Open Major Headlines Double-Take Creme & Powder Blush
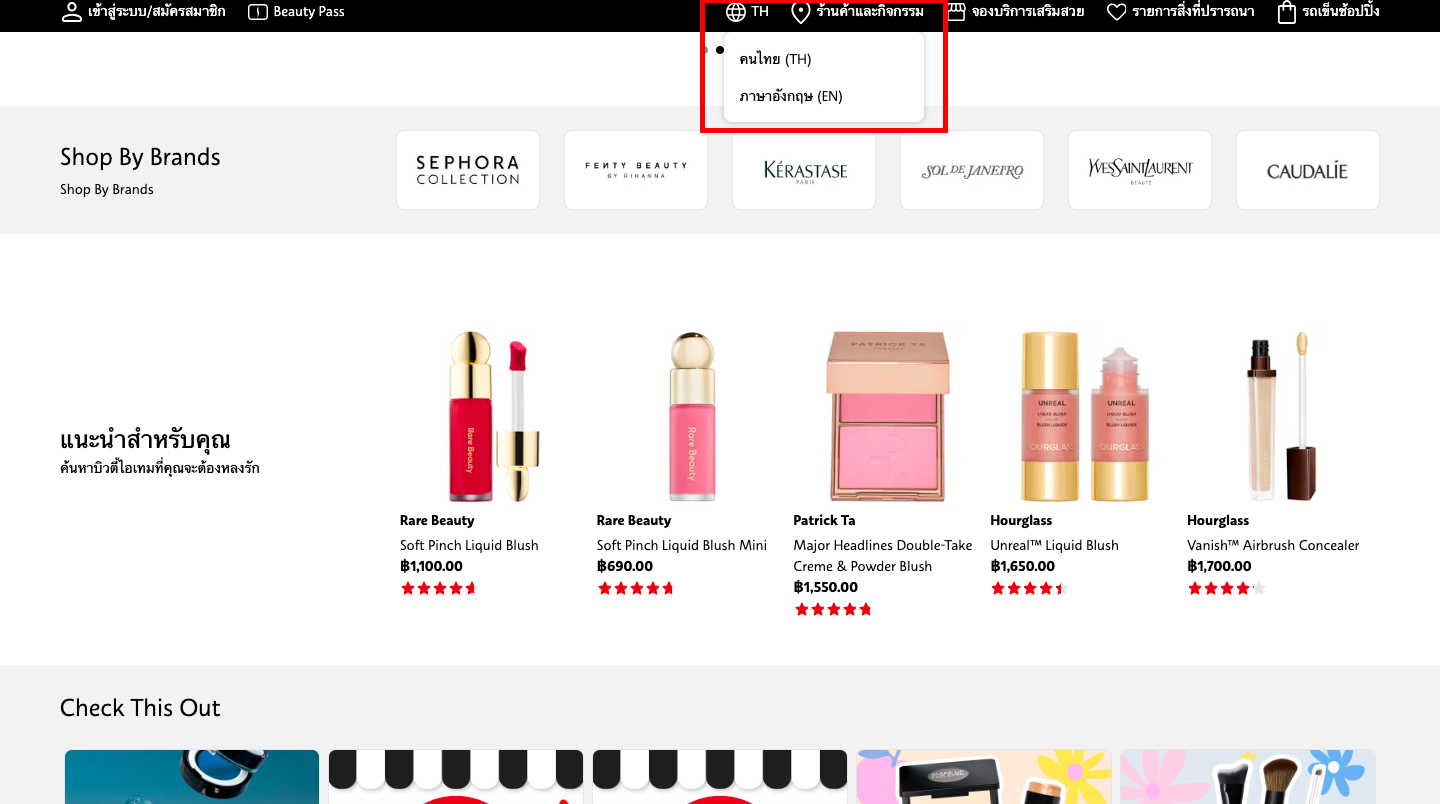 coord(883,556)
